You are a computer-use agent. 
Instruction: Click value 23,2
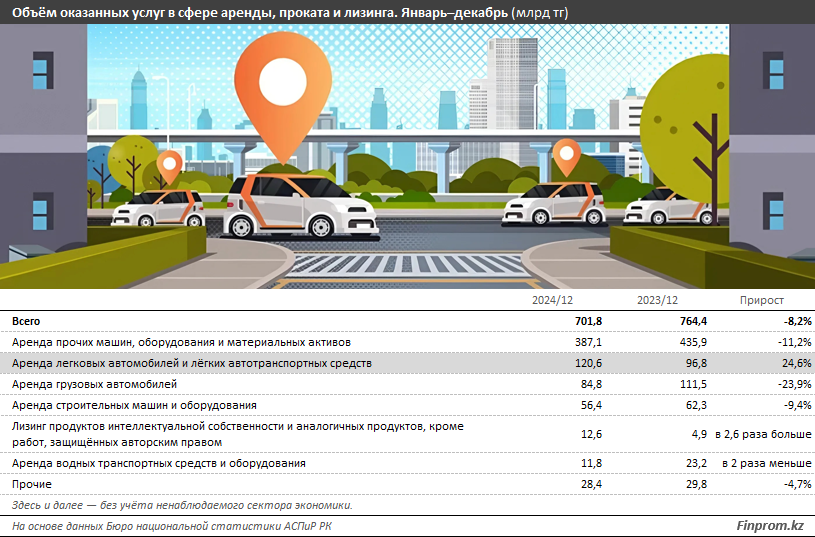[x=696, y=463]
